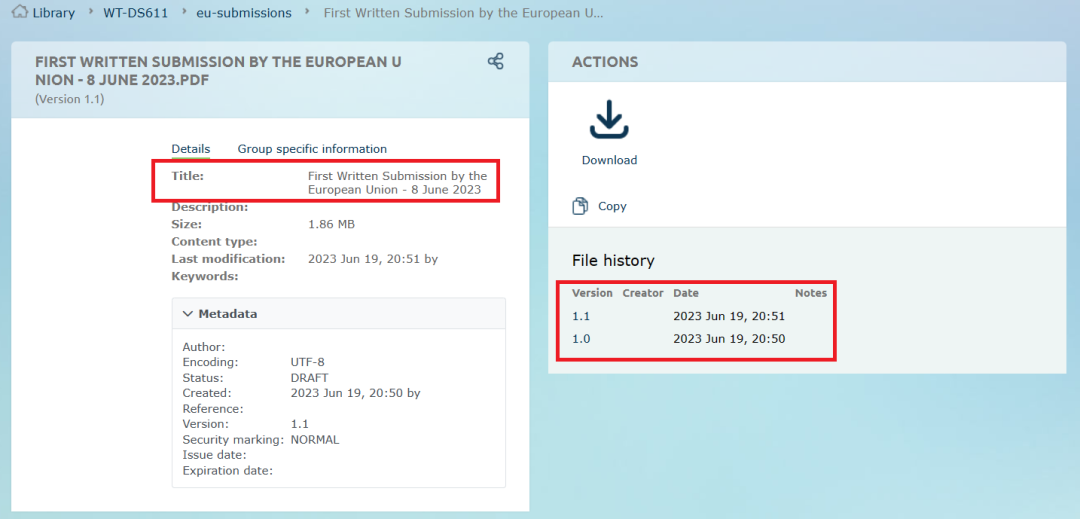Click the current breadcrumb First Written Submission
This screenshot has height=519, width=1080.
(464, 12)
